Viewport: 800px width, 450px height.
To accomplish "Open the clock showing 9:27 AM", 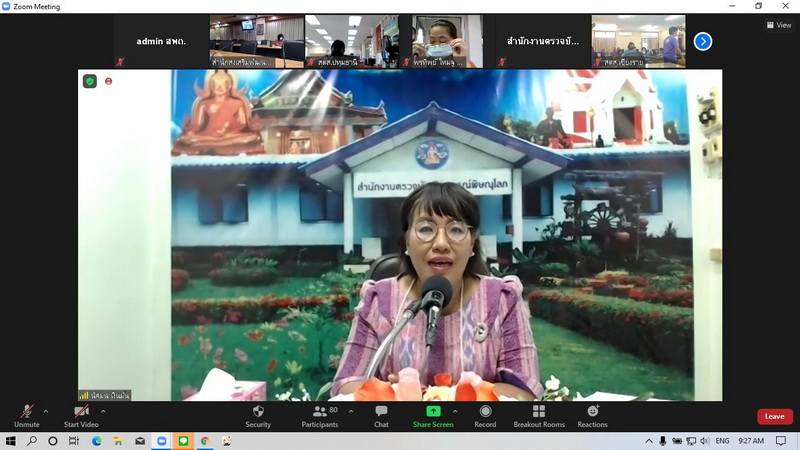I will click(751, 441).
